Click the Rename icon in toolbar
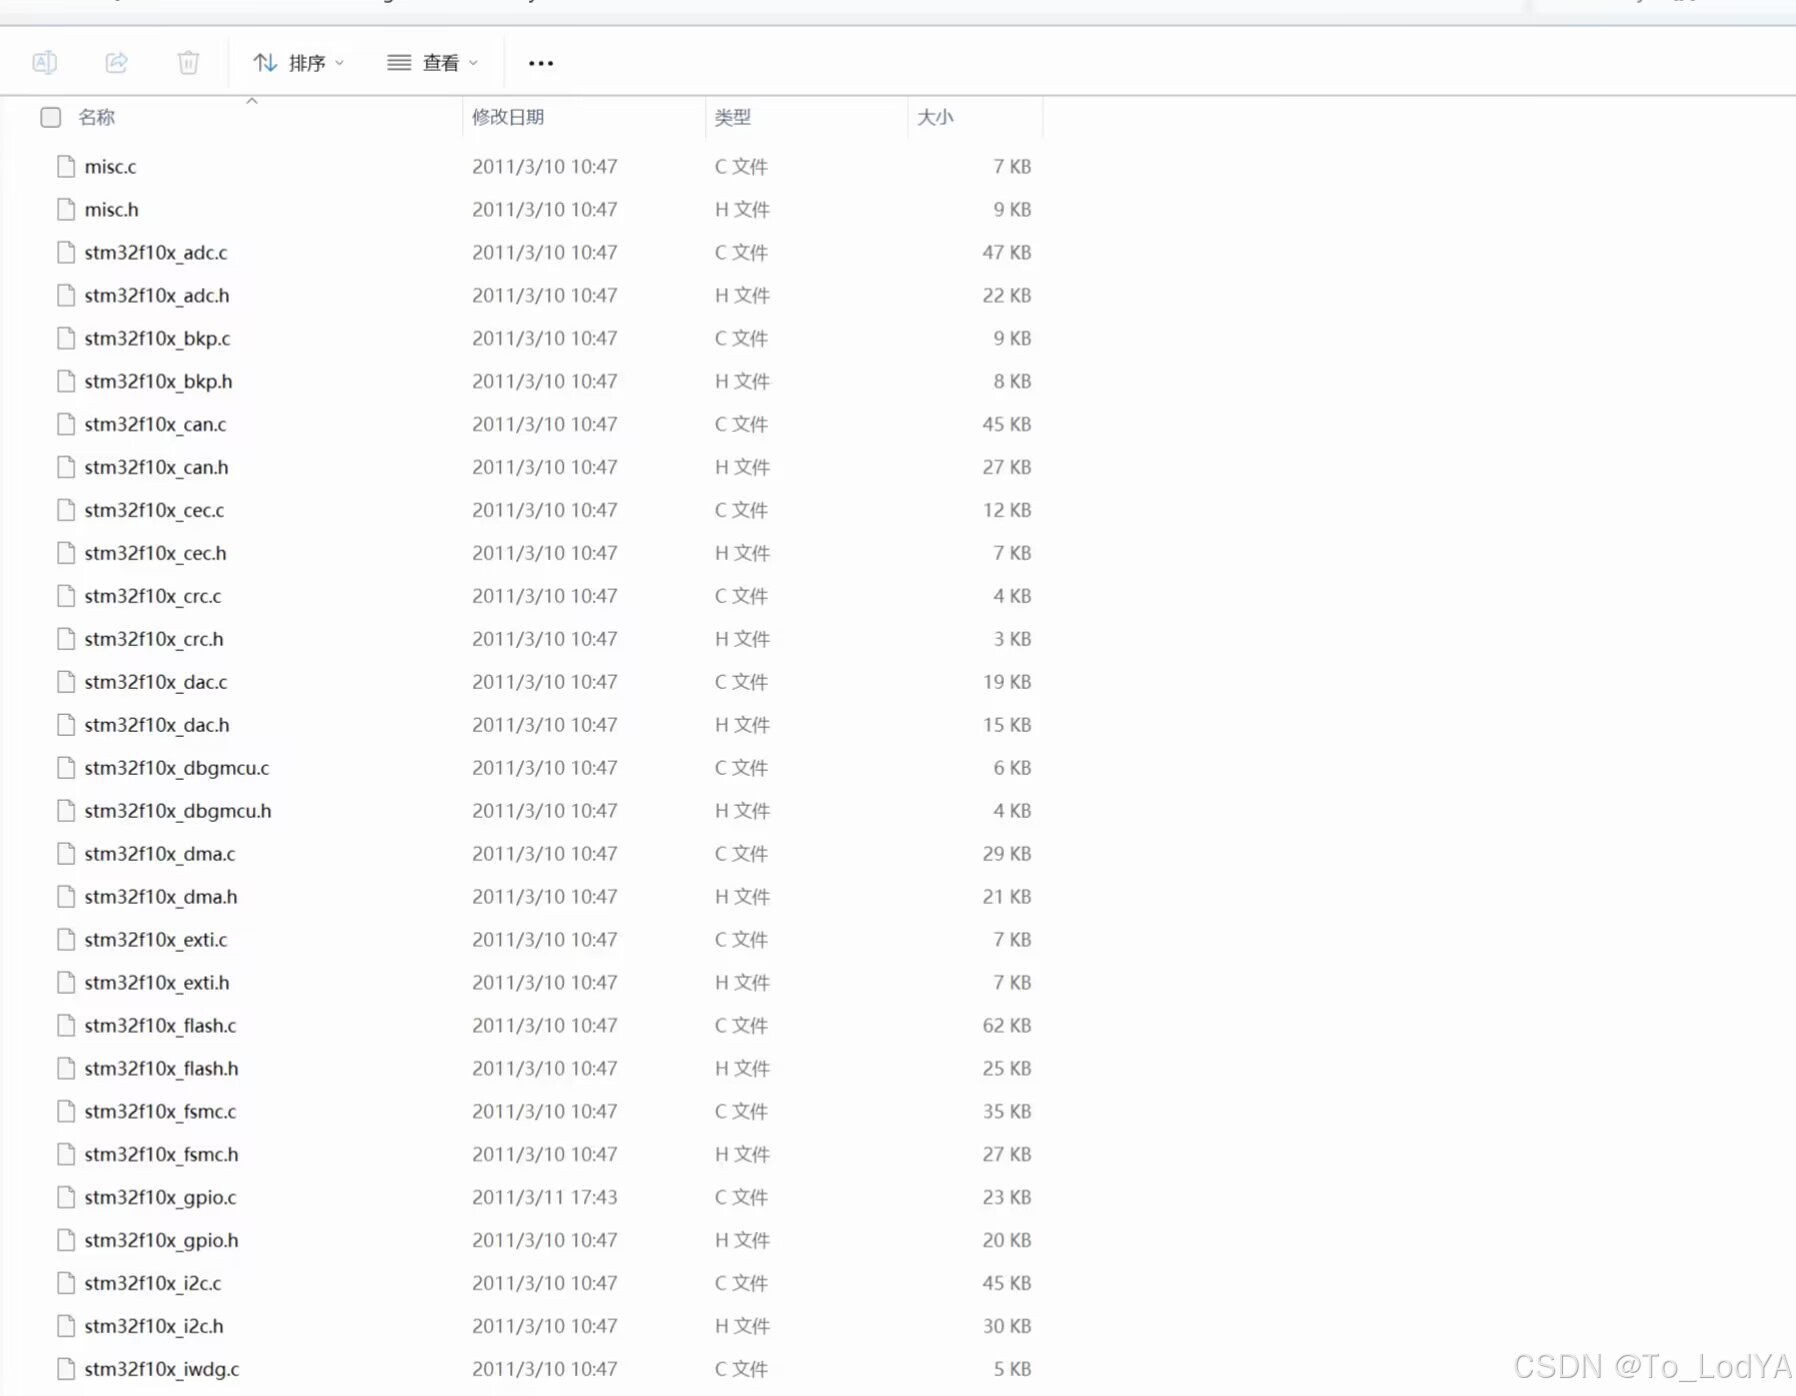This screenshot has width=1796, height=1396. click(x=45, y=62)
